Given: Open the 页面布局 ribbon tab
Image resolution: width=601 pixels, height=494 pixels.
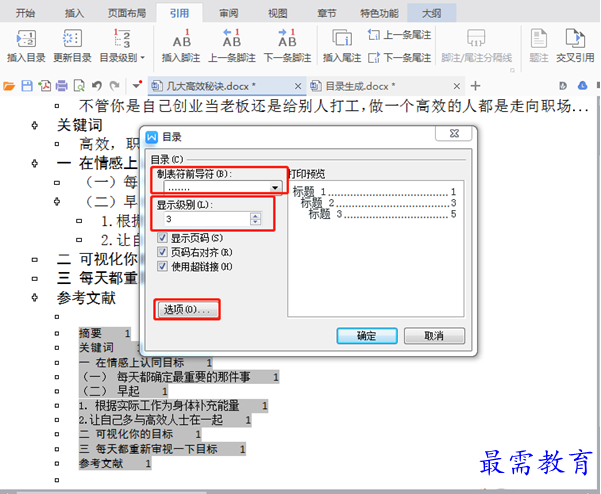Looking at the screenshot, I should pyautogui.click(x=127, y=13).
